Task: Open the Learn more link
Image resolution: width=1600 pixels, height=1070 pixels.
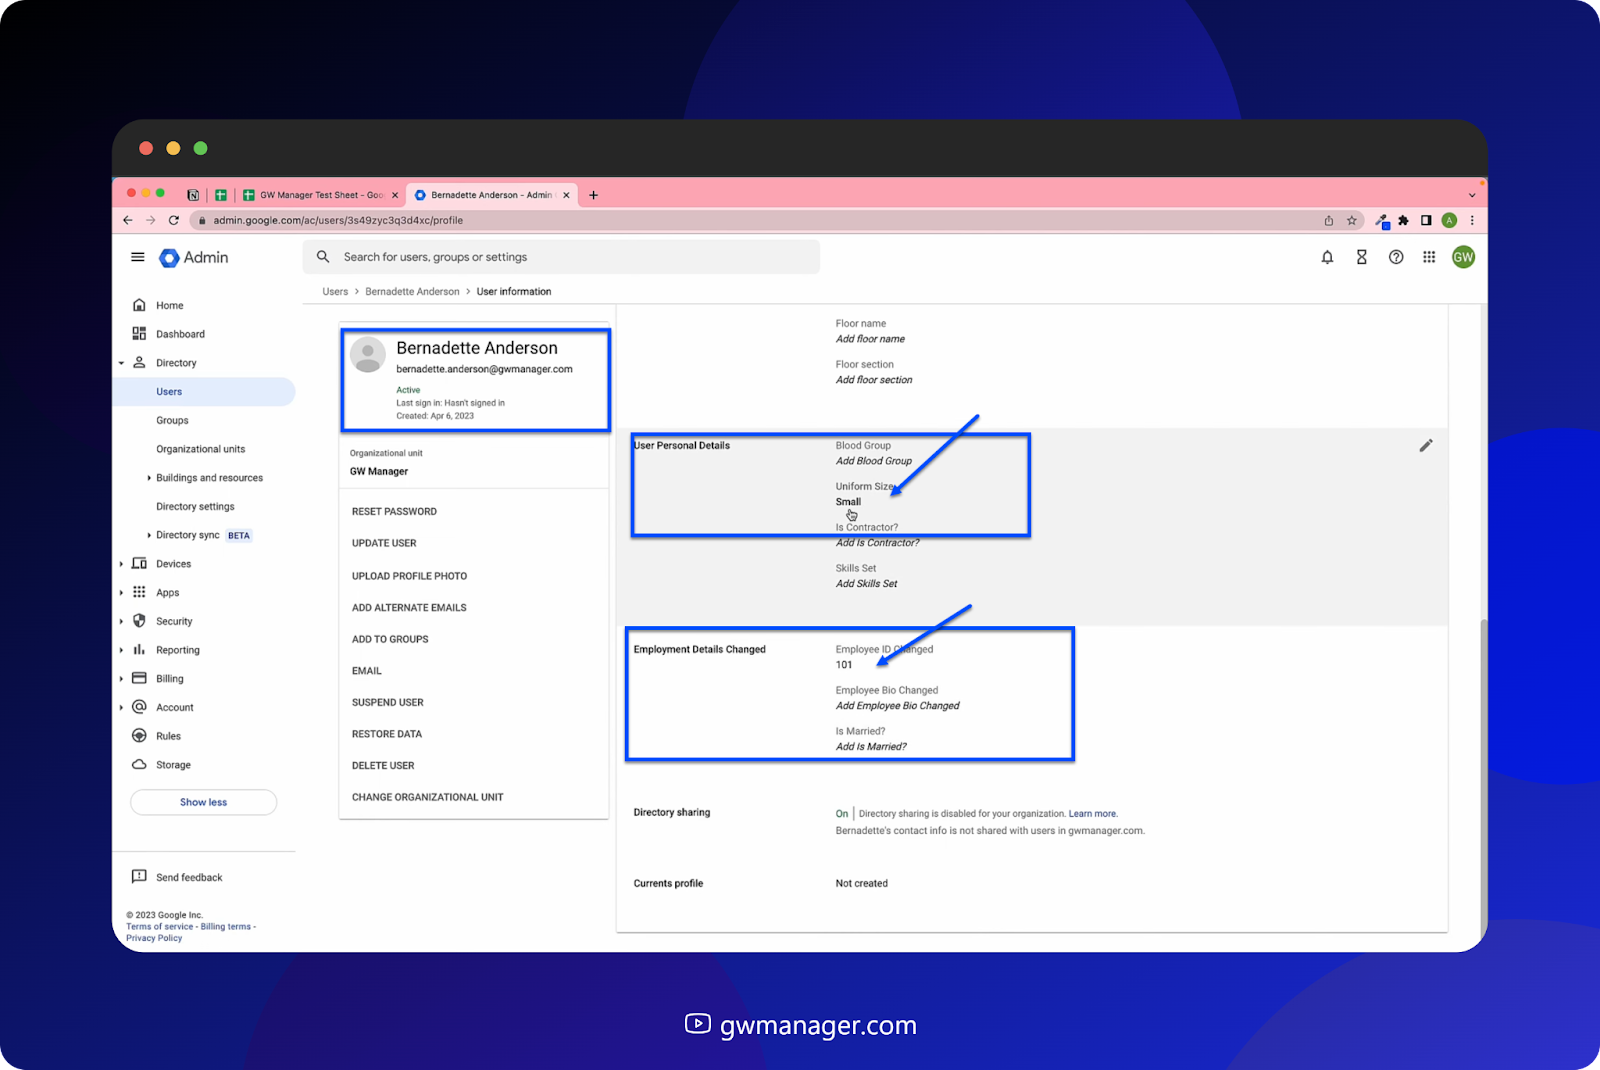Action: pyautogui.click(x=1093, y=814)
